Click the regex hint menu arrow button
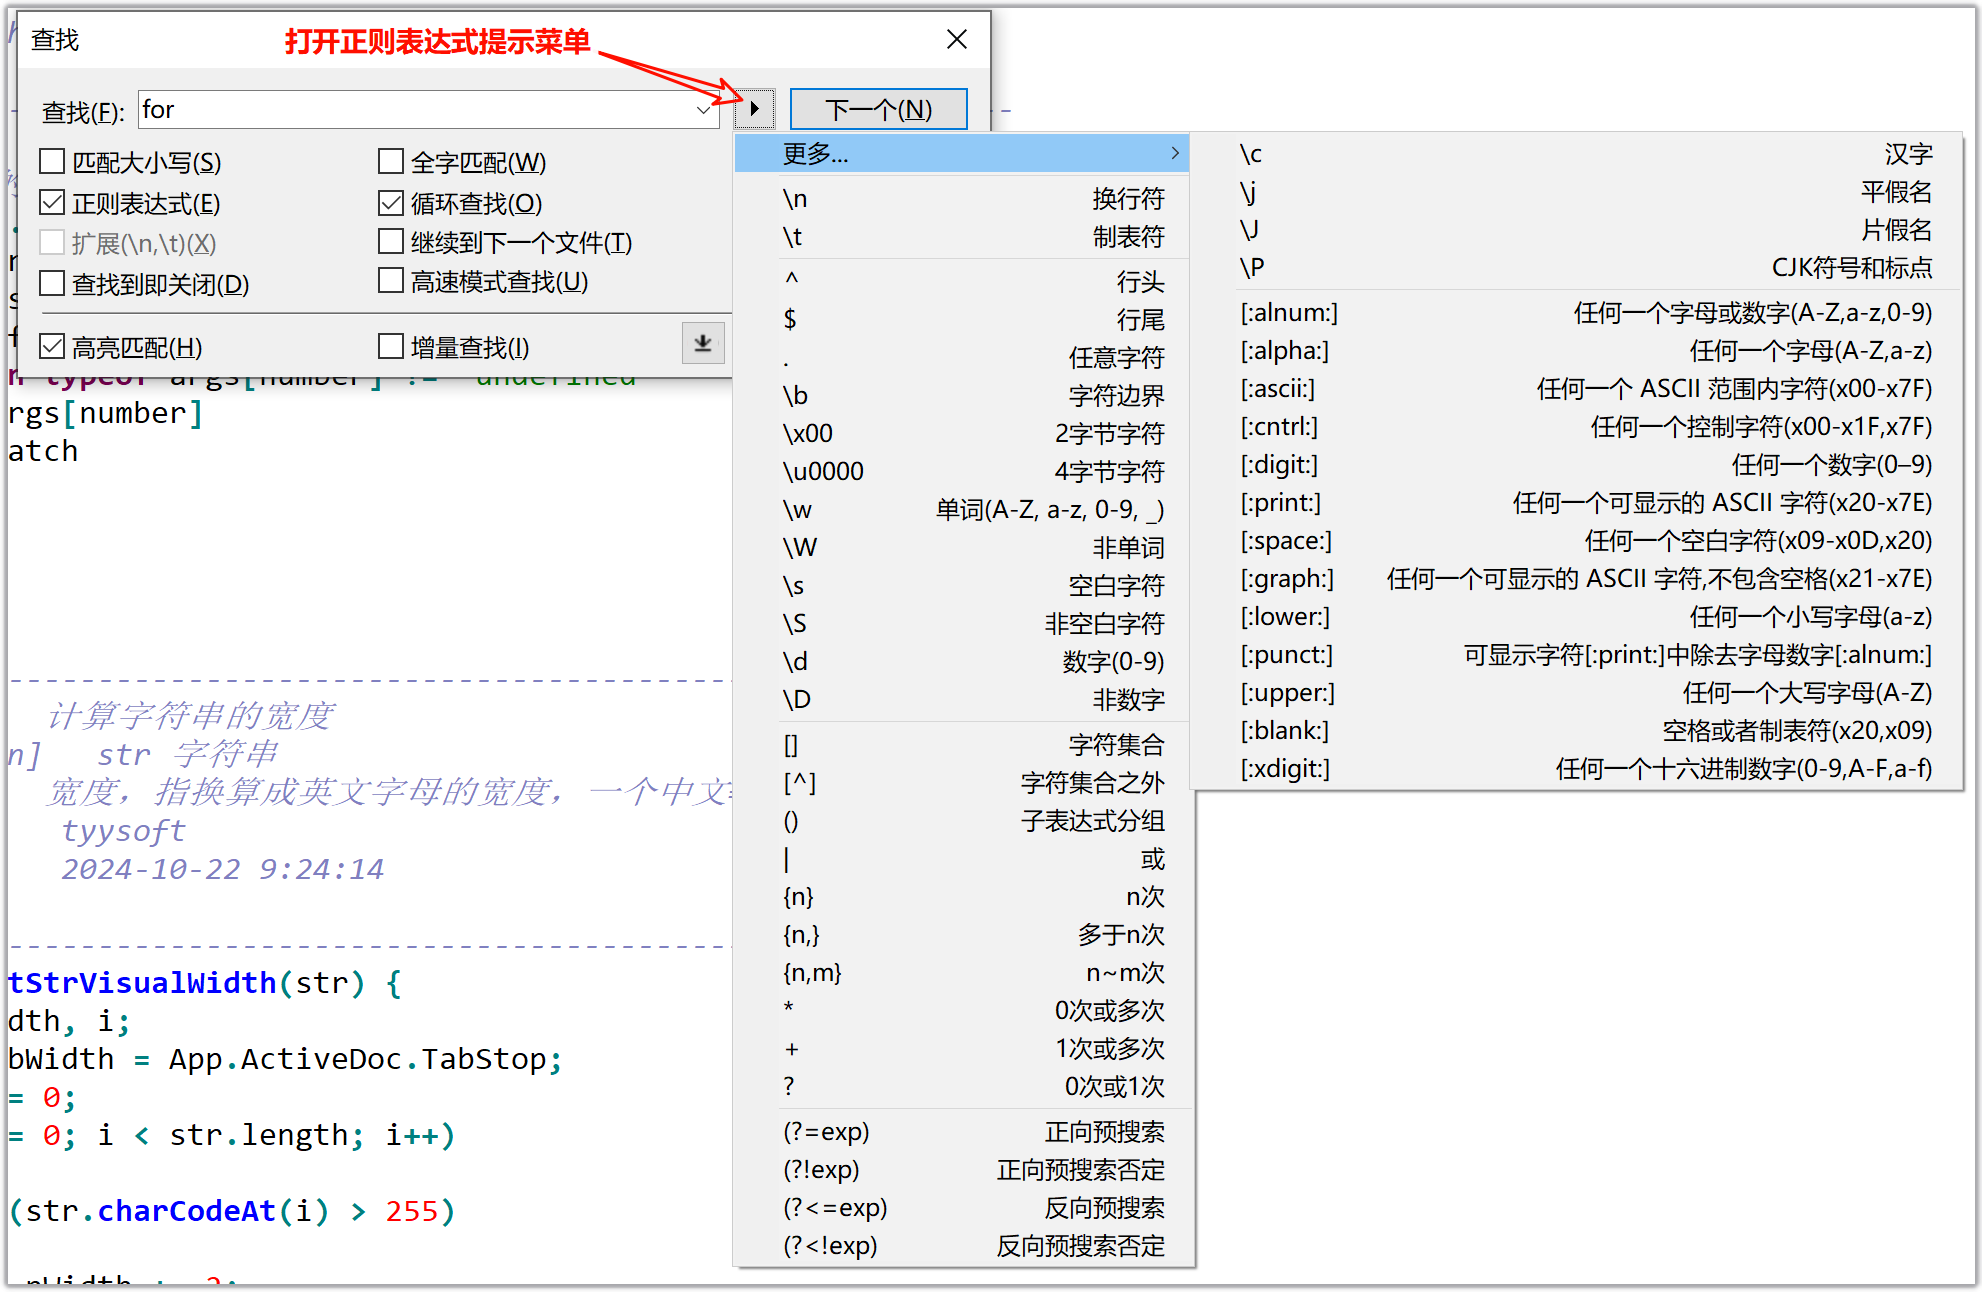Screen dimensions: 1983x1292 pyautogui.click(x=754, y=109)
